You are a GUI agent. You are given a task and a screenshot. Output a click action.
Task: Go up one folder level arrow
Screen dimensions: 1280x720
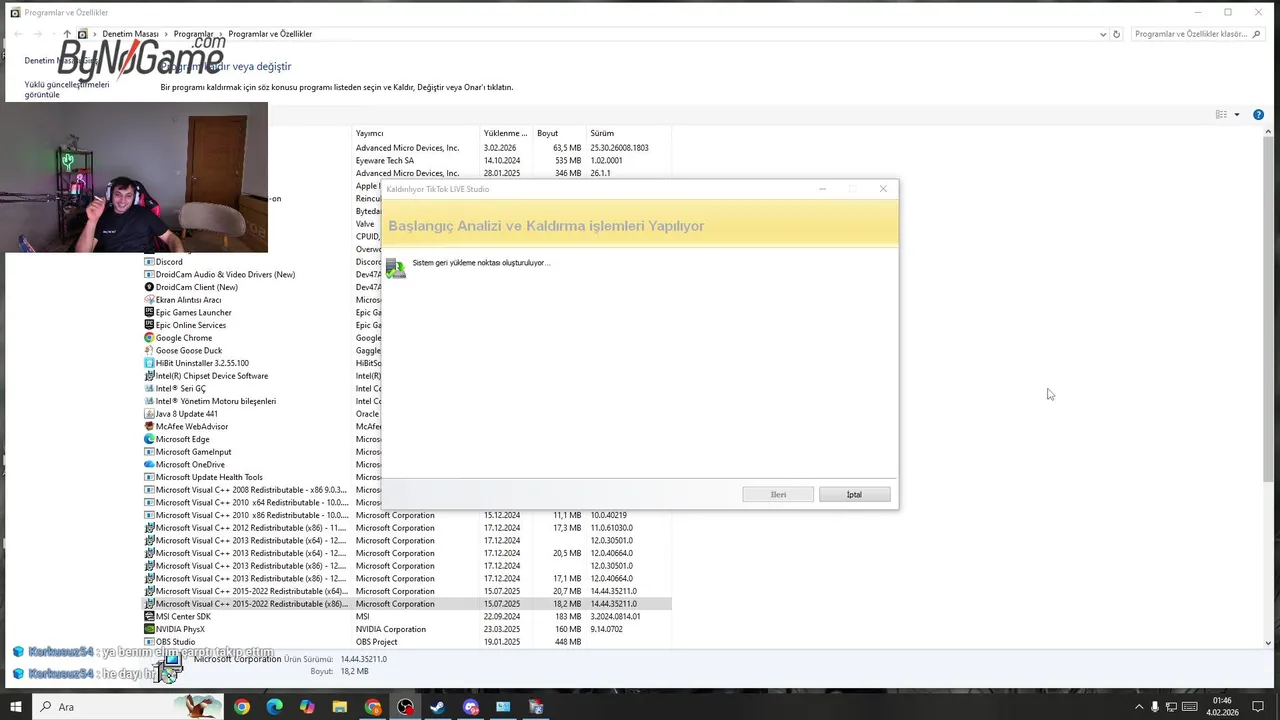[x=67, y=34]
